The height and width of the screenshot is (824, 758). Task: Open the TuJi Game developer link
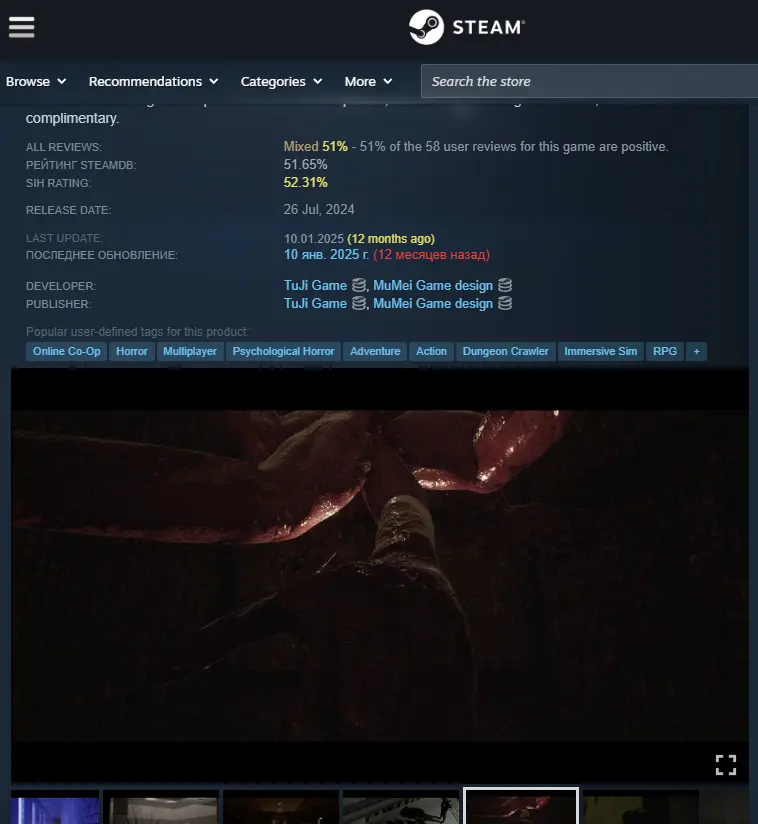coord(315,285)
